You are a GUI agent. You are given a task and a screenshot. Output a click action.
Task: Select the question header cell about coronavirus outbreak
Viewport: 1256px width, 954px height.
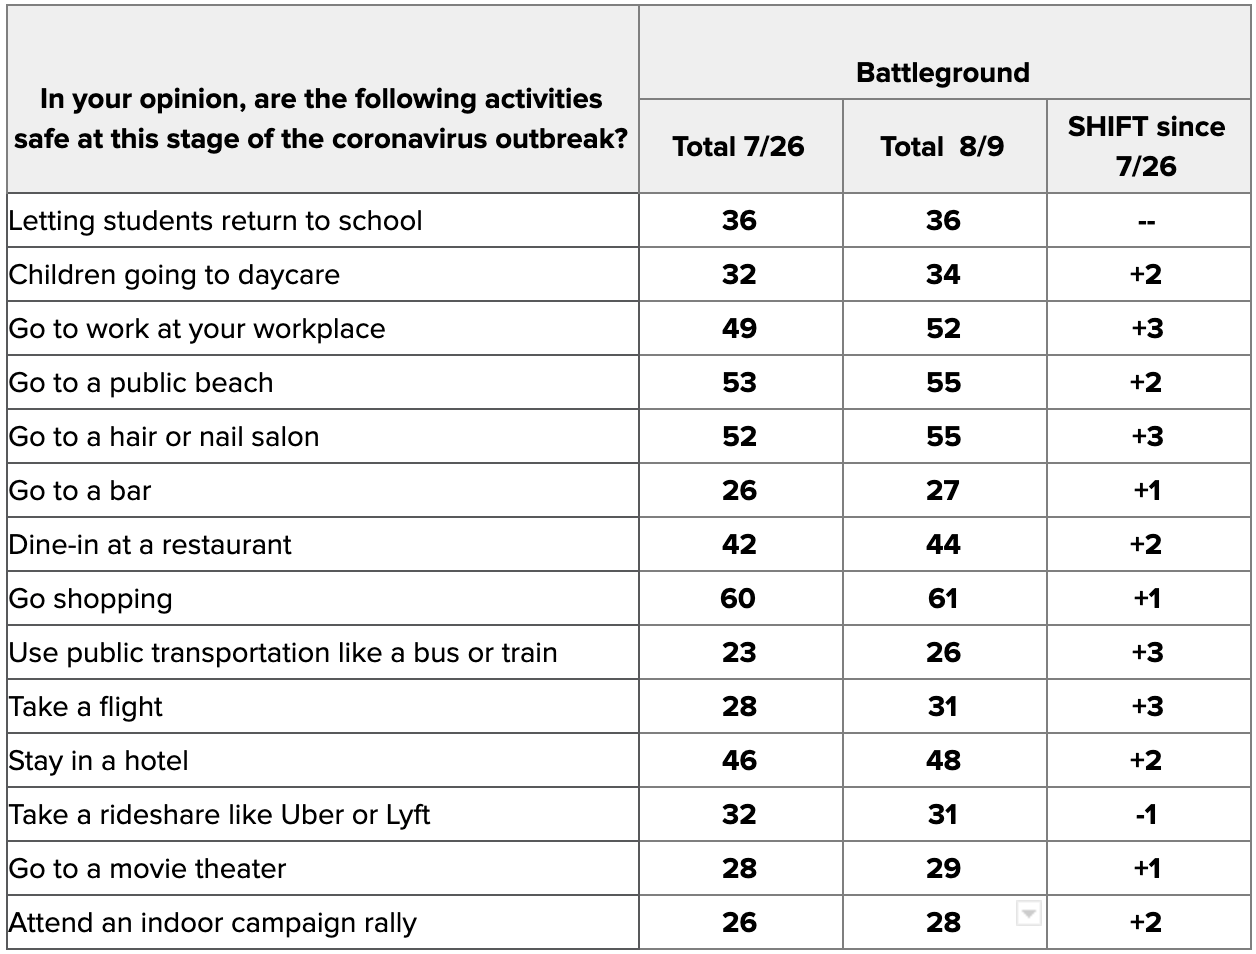click(322, 100)
